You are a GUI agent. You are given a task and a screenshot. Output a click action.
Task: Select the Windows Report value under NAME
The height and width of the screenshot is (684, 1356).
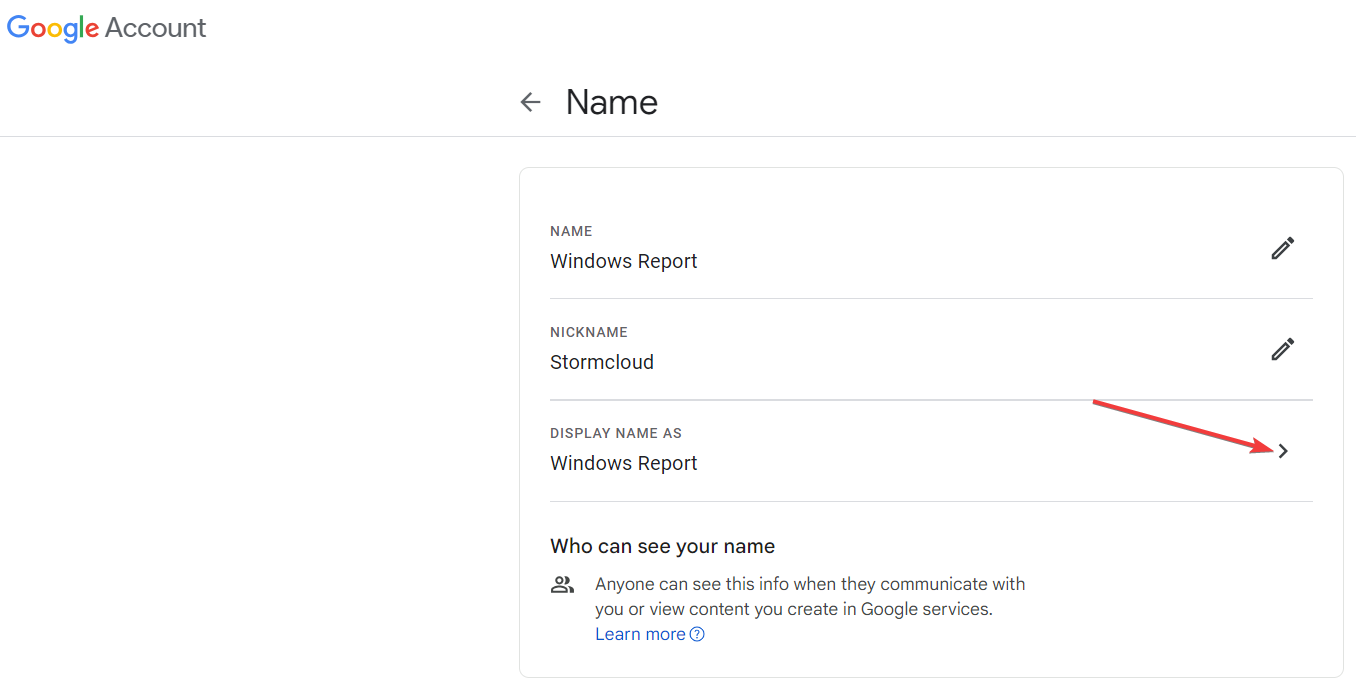623,261
